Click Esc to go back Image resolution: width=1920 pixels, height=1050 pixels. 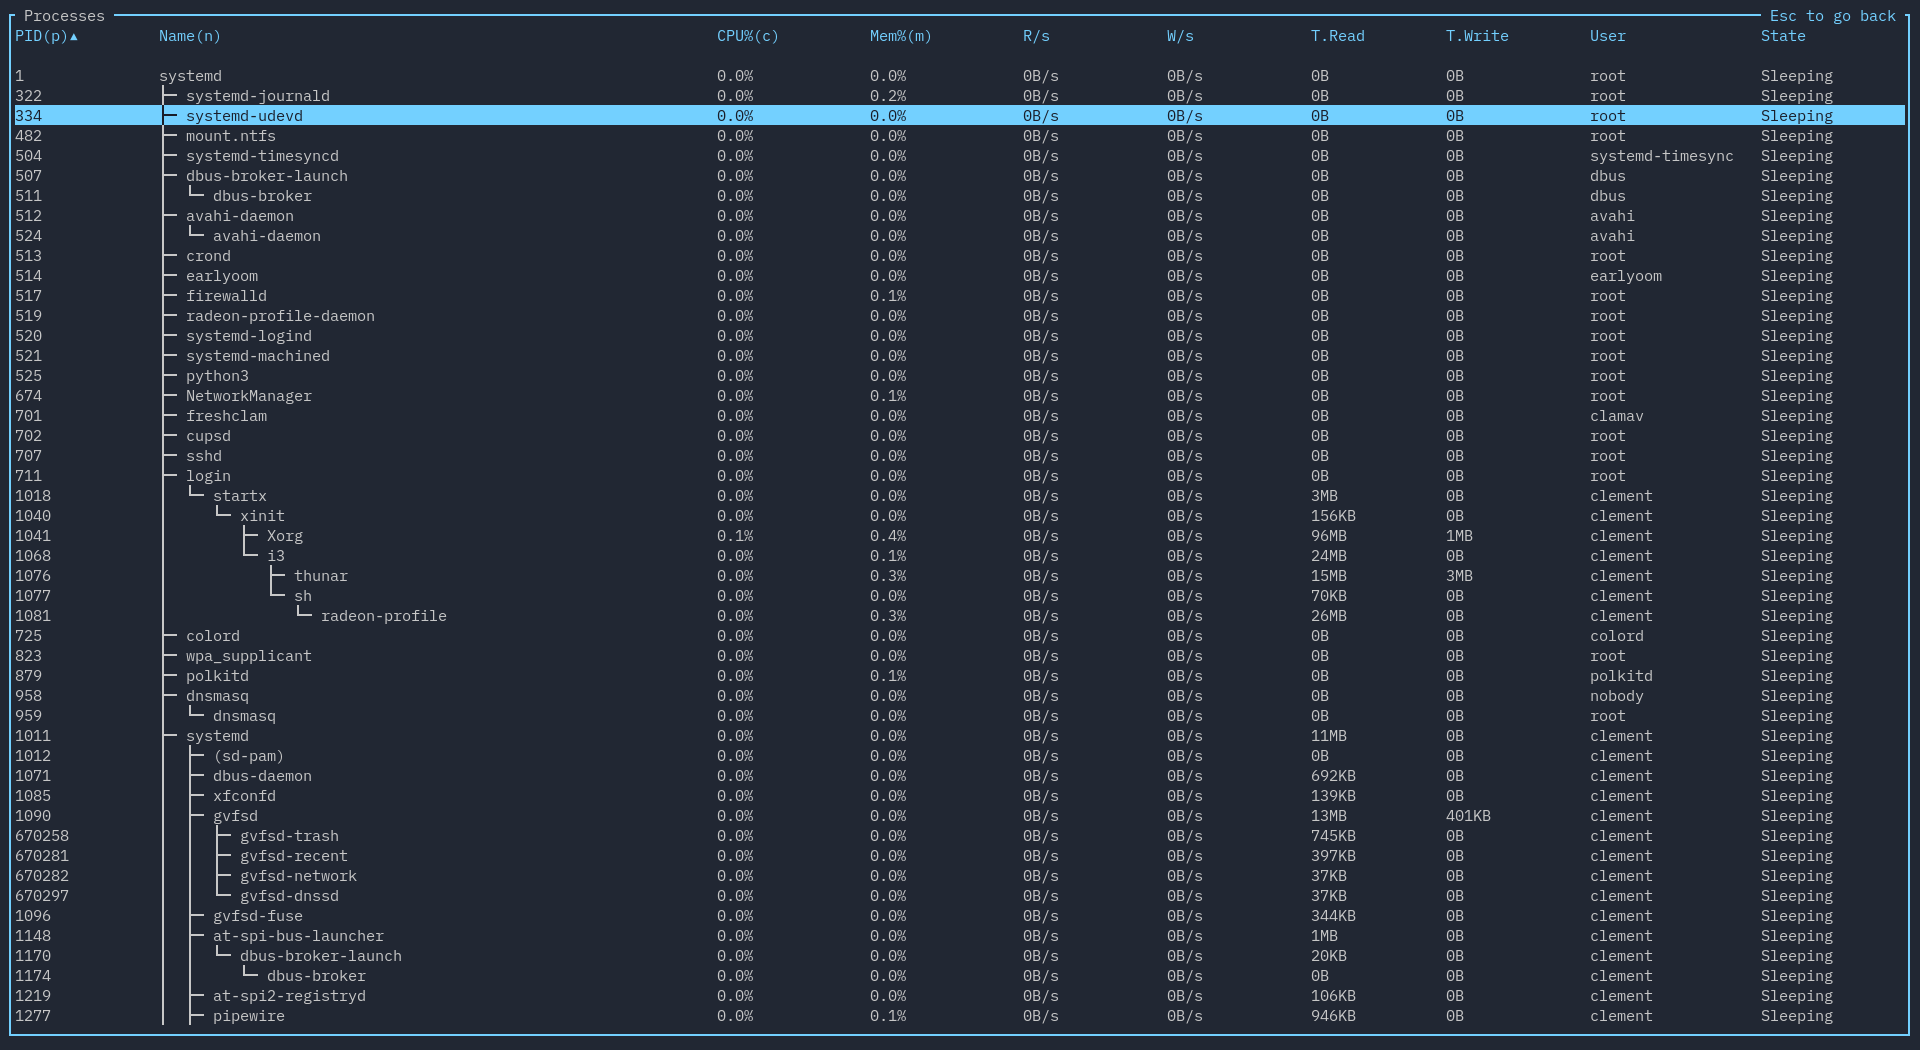pos(1832,16)
